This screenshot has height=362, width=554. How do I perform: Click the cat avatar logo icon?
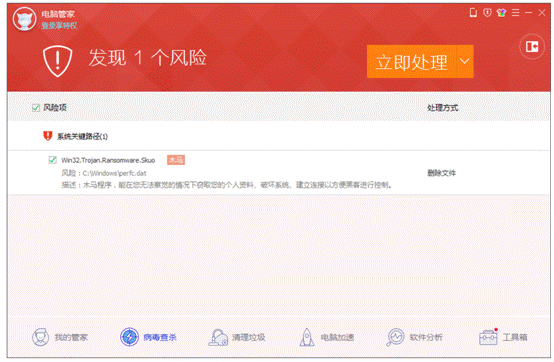click(x=24, y=19)
